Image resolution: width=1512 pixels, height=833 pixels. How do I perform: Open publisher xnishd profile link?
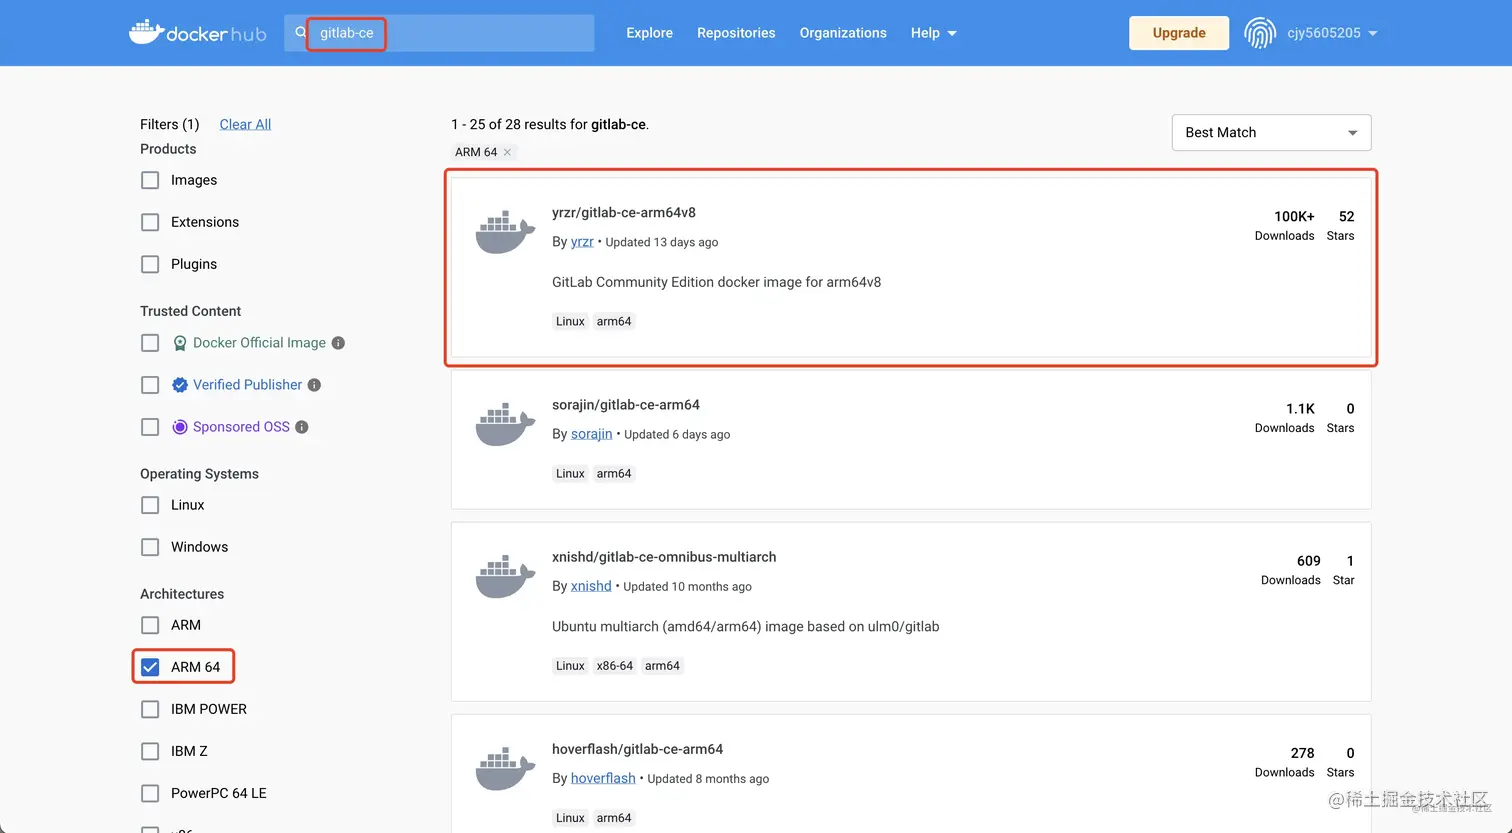[591, 586]
